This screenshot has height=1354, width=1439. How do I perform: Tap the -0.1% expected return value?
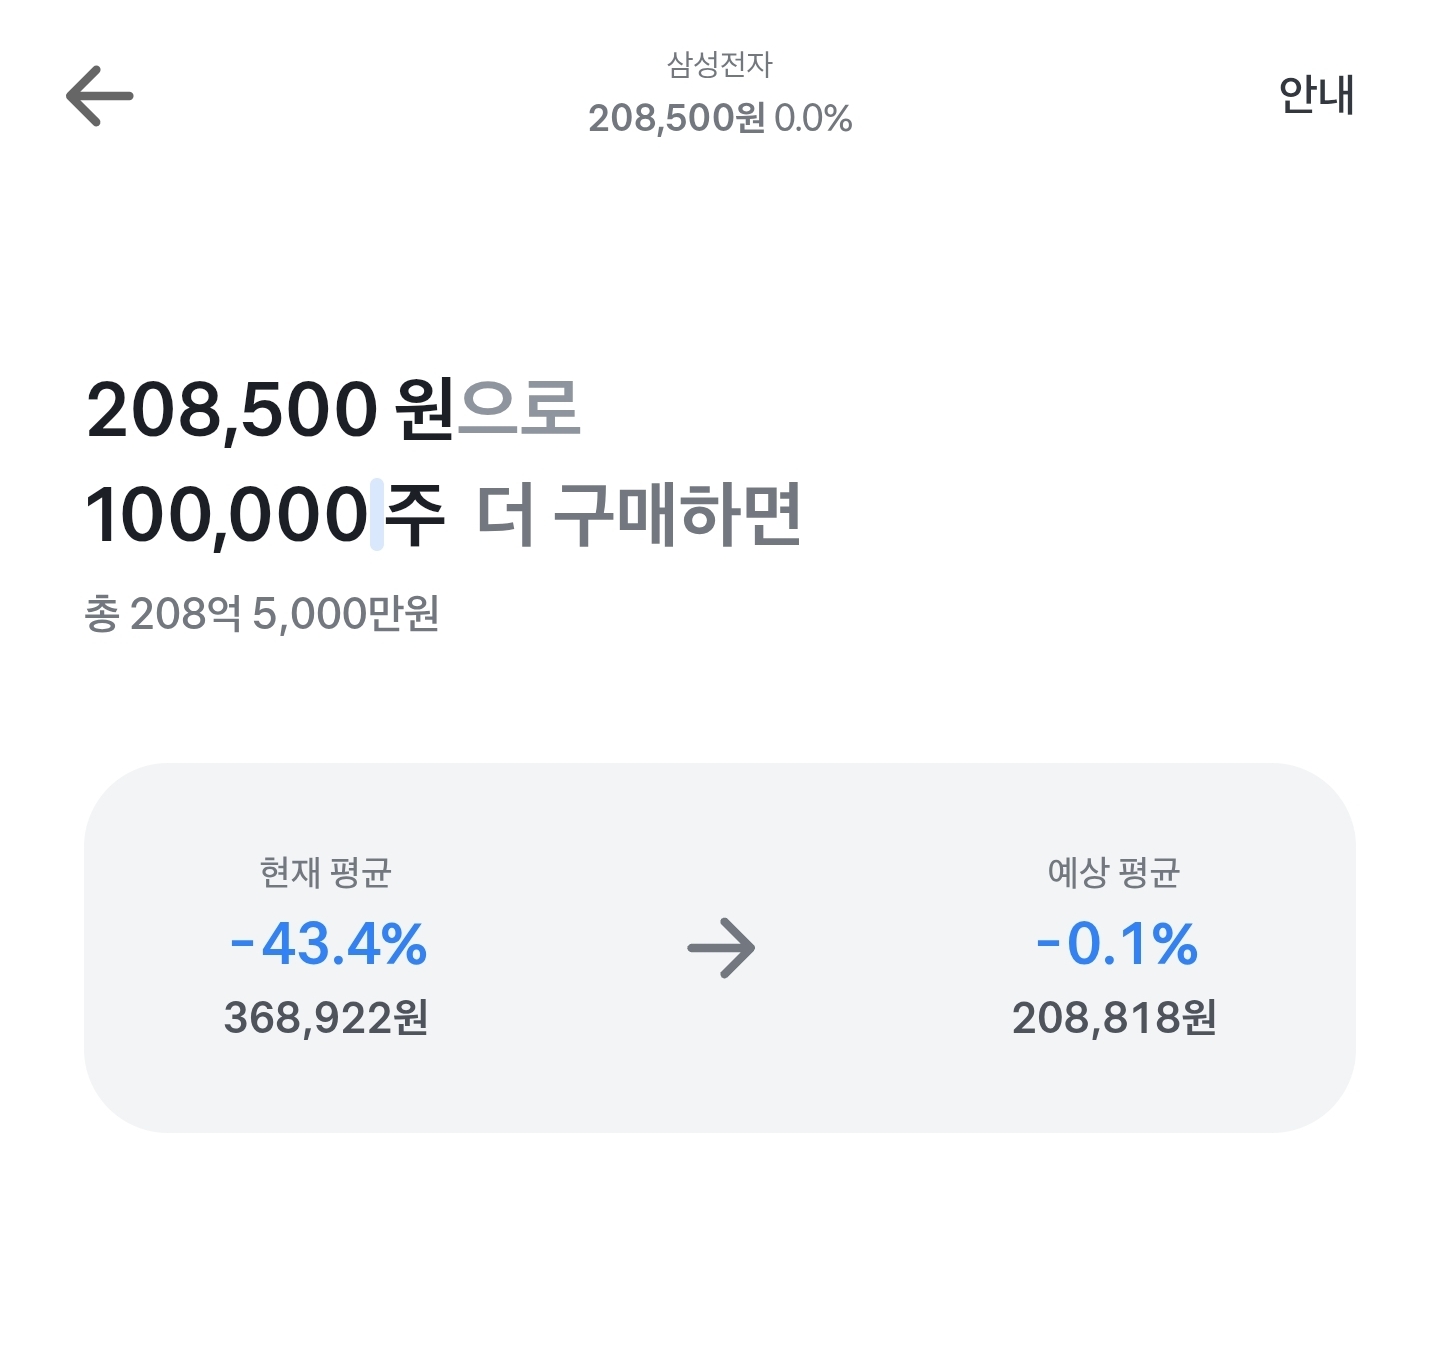(1116, 944)
